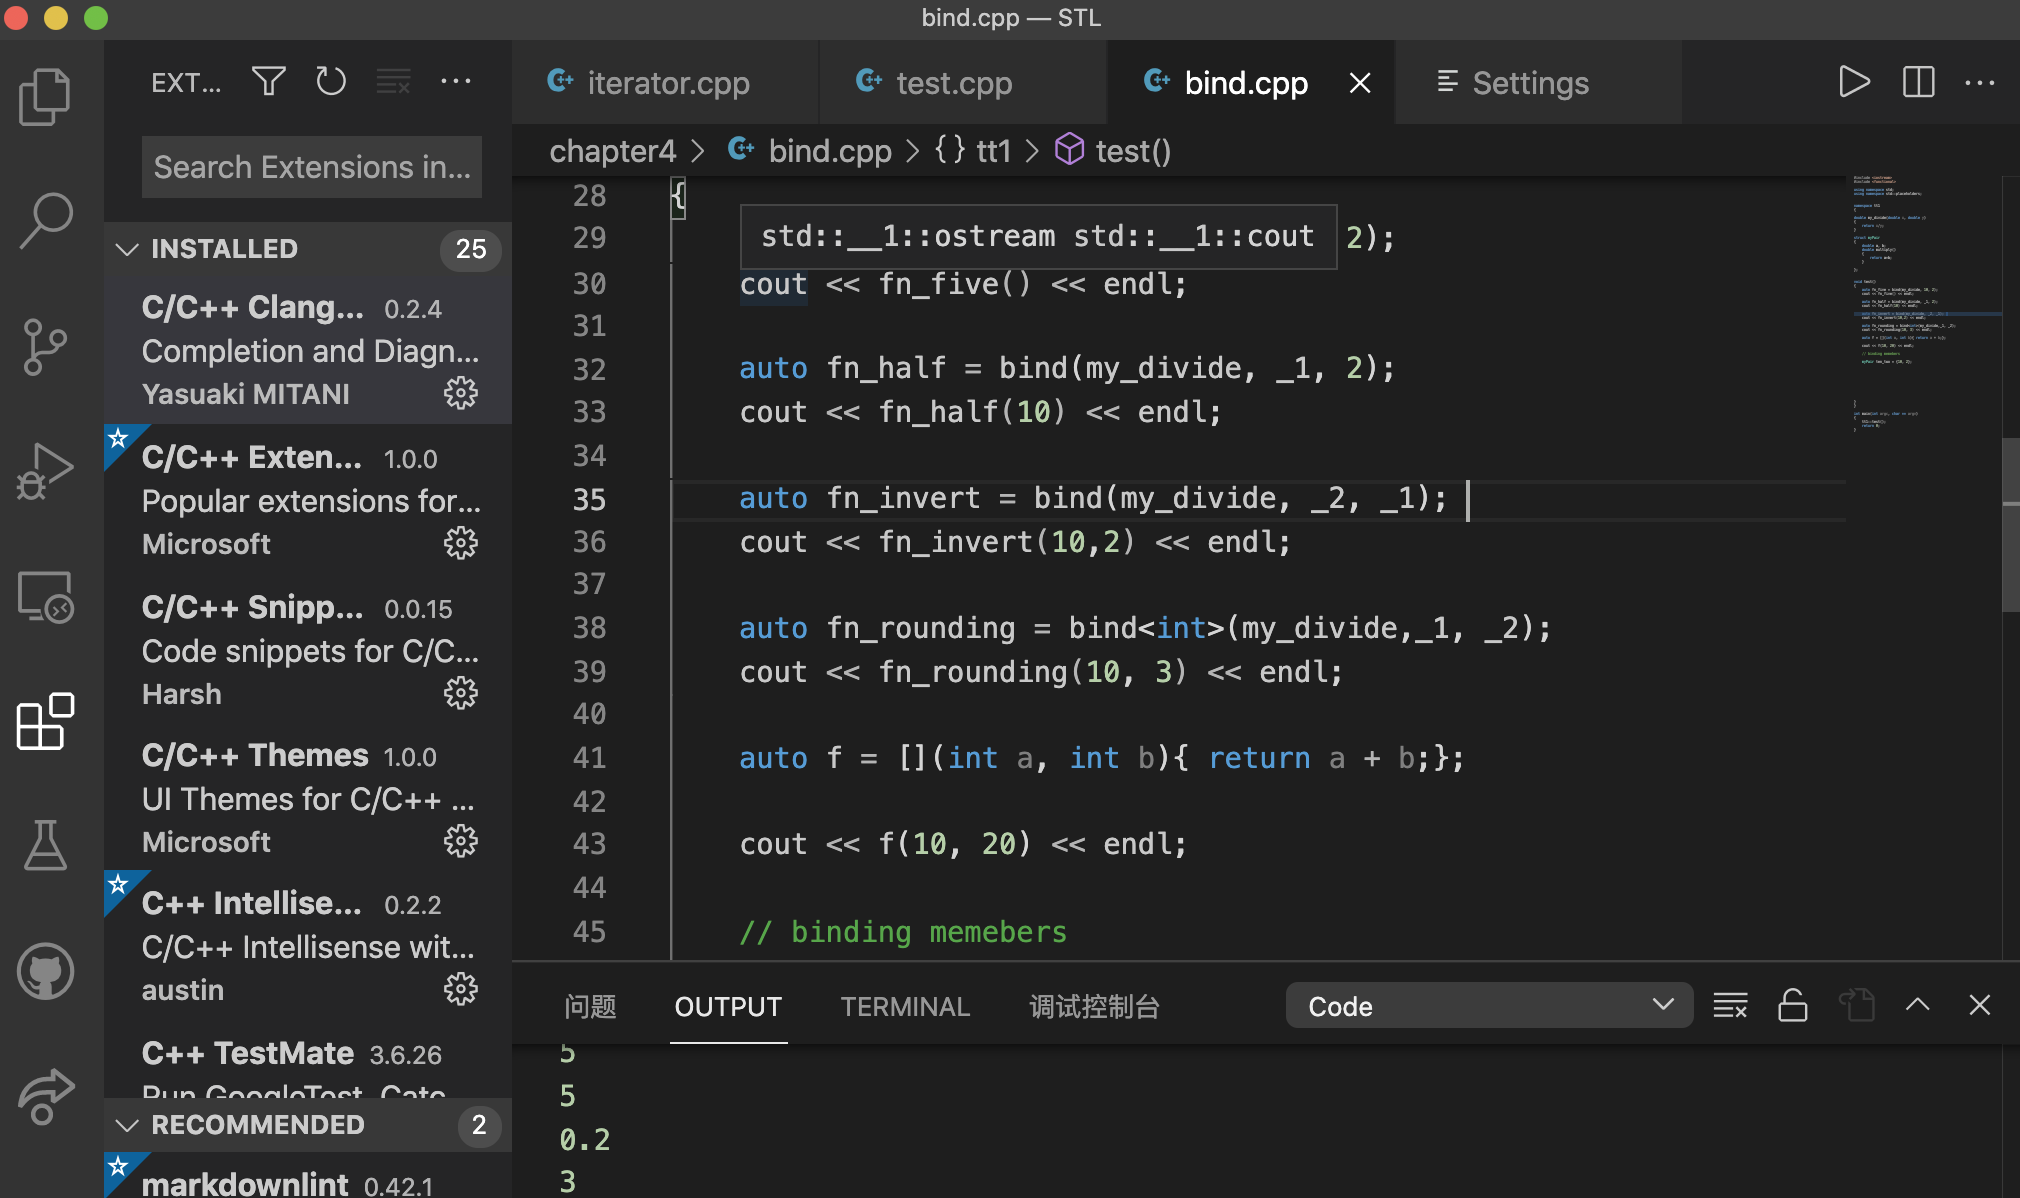2020x1198 pixels.
Task: Open the Search view in activity bar
Action: coord(46,220)
